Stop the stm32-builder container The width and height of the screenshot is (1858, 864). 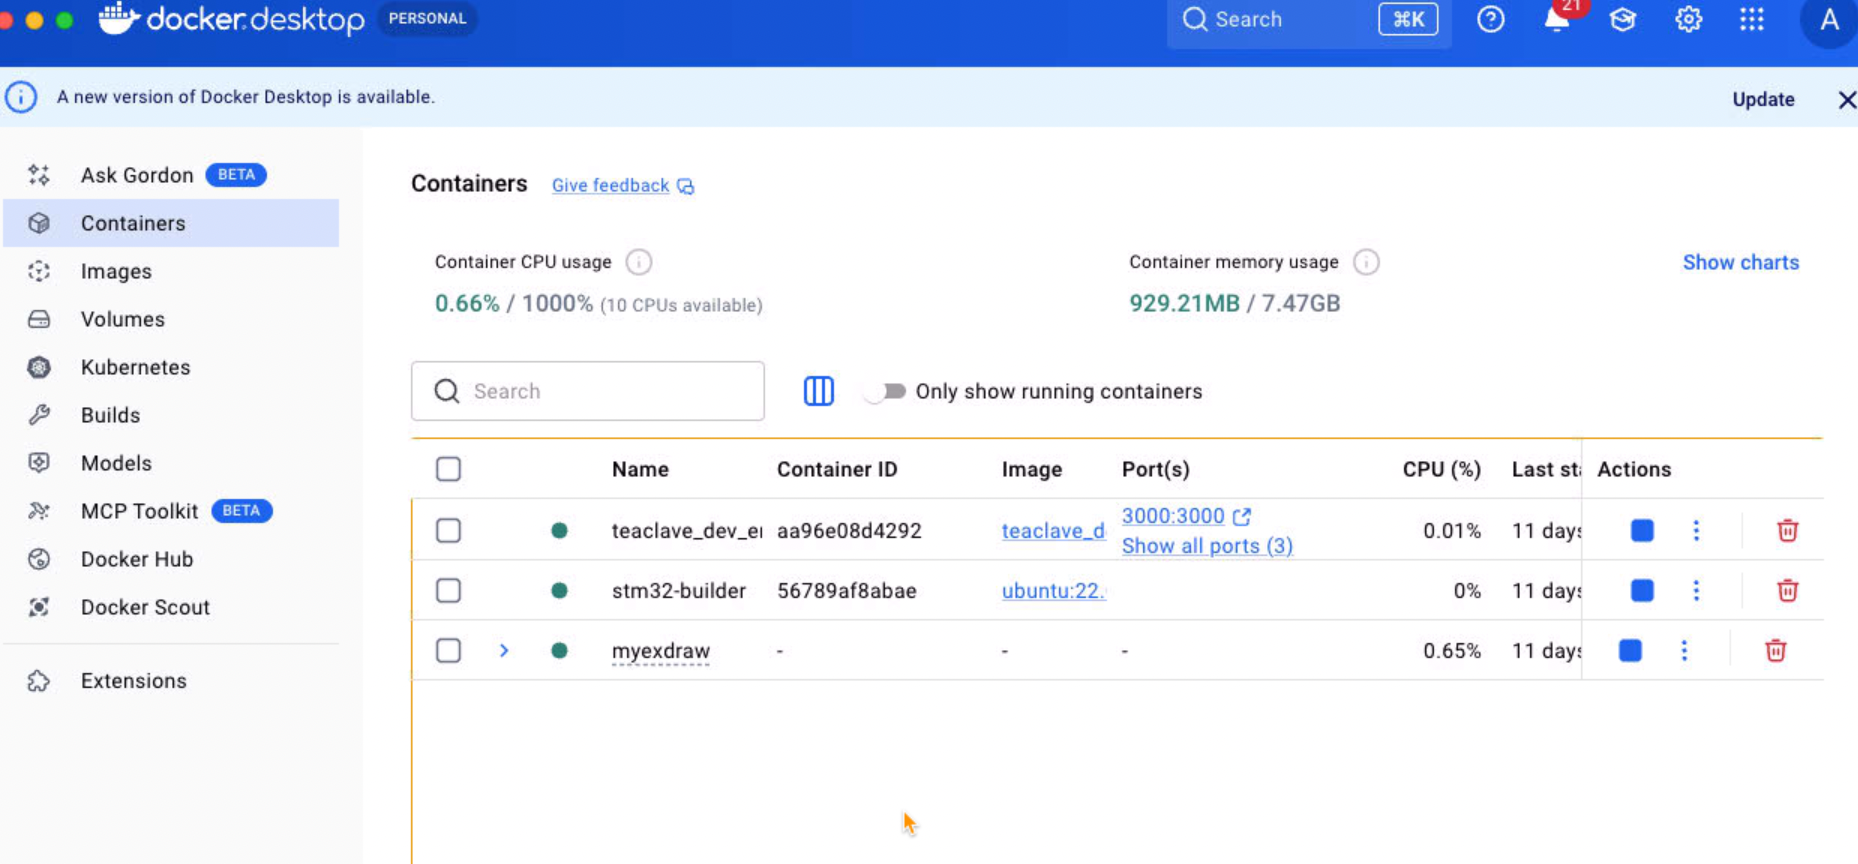[x=1642, y=590]
